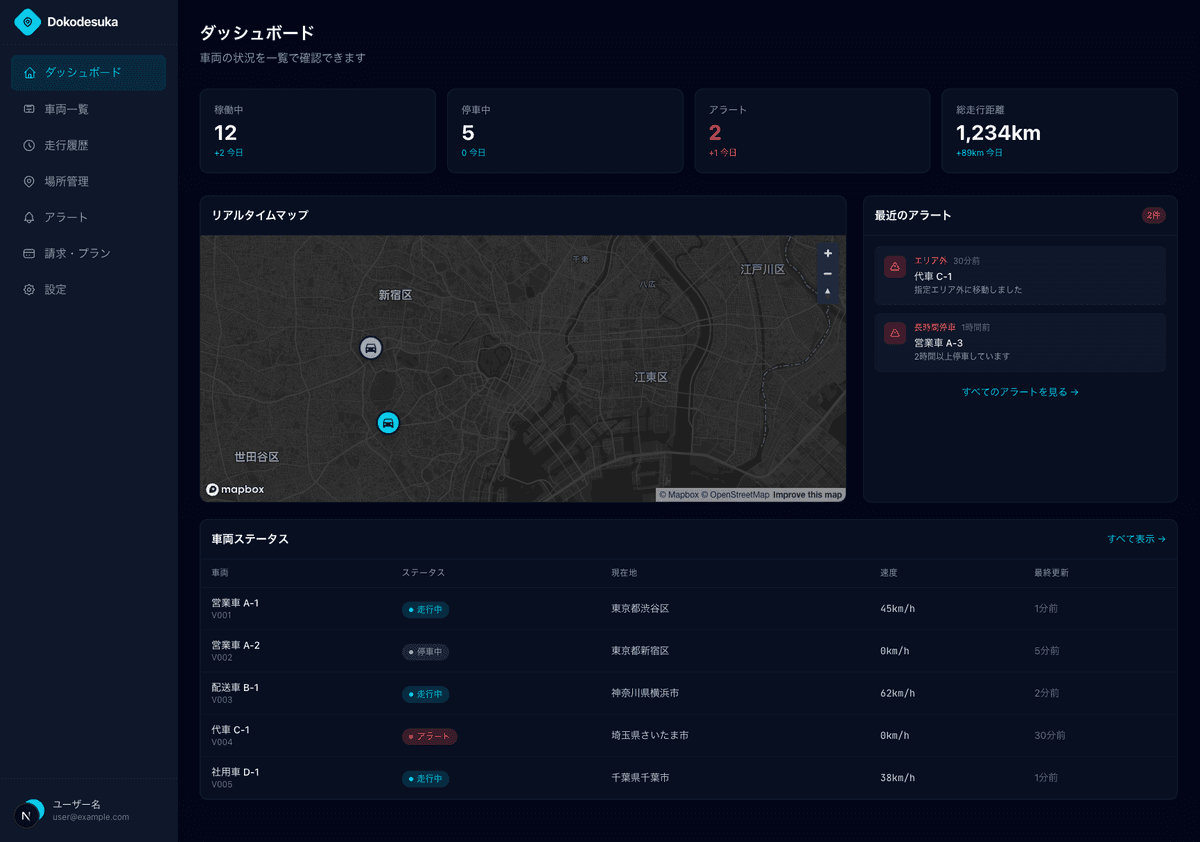Click the アラート status badge for 代車 C-1
The height and width of the screenshot is (842, 1200).
click(x=430, y=736)
